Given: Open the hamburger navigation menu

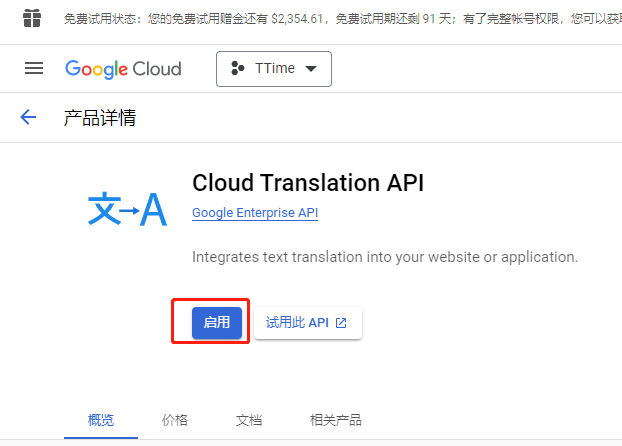Looking at the screenshot, I should 34,68.
